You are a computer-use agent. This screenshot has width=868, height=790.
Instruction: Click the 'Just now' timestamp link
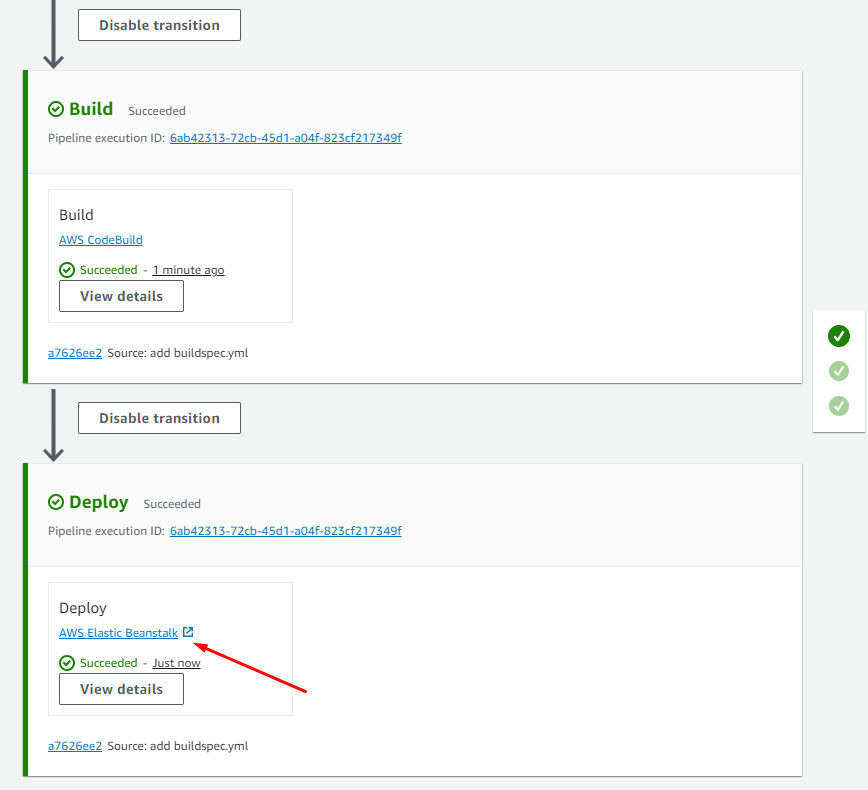pos(176,663)
